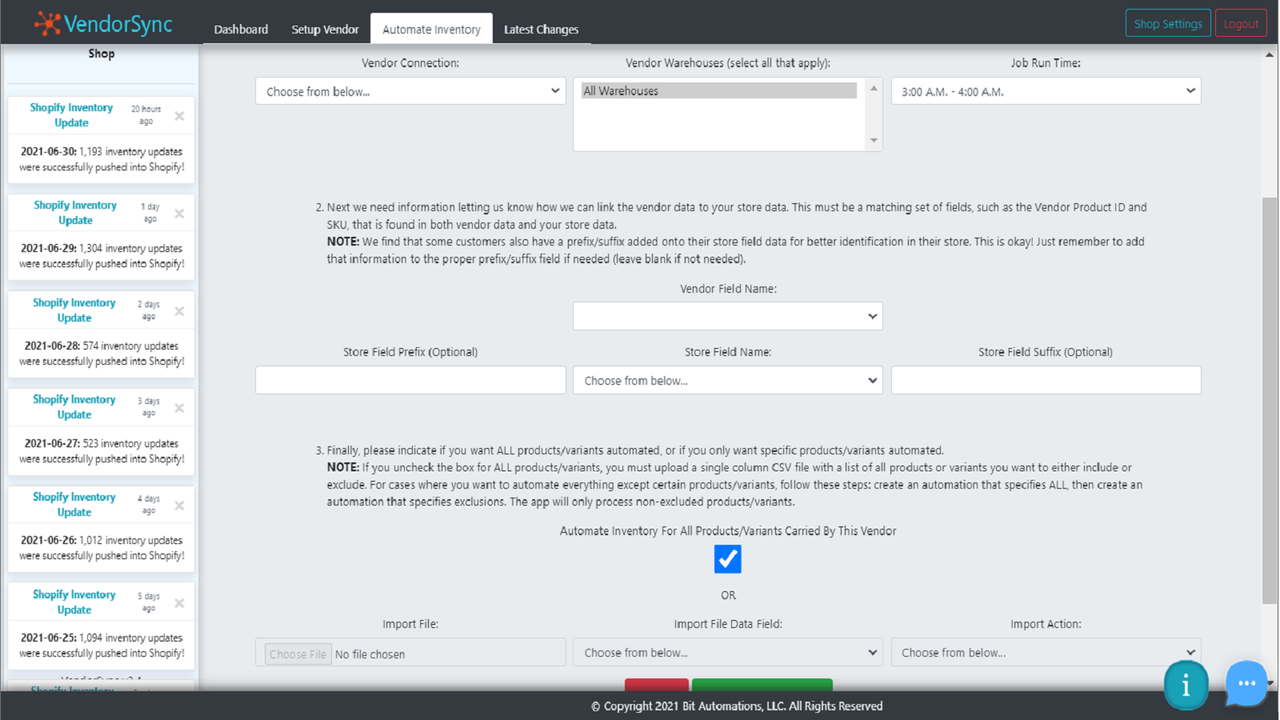1280x720 pixels.
Task: Click the Logout button
Action: click(x=1240, y=22)
